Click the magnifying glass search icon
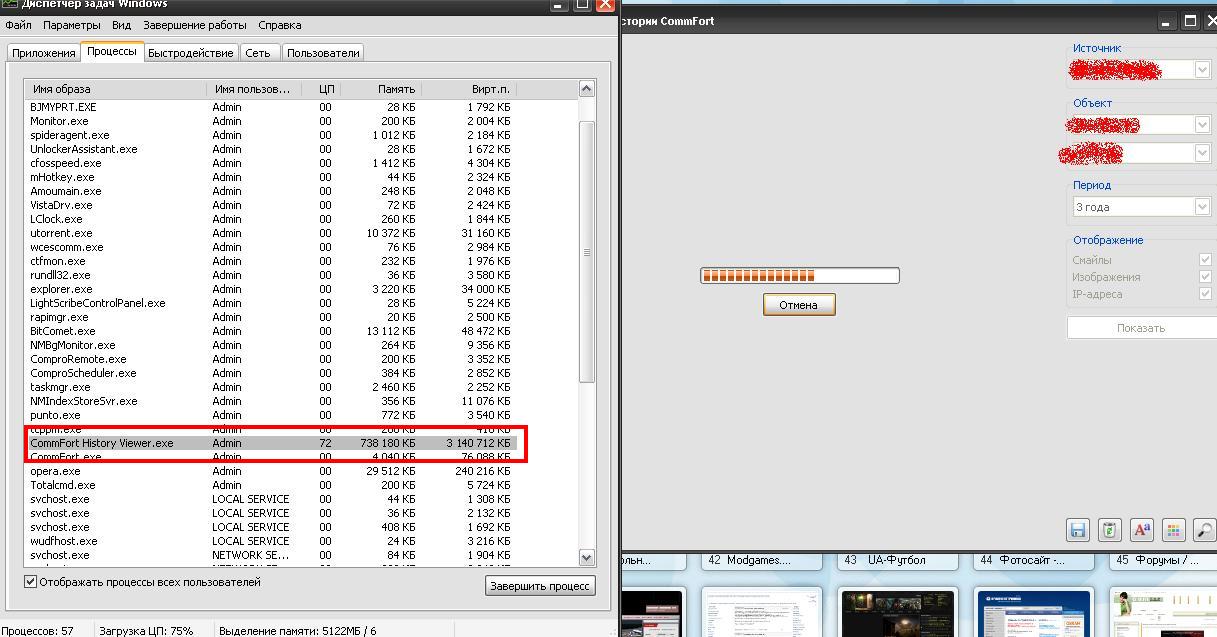Image resolution: width=1217 pixels, height=637 pixels. coord(1205,530)
